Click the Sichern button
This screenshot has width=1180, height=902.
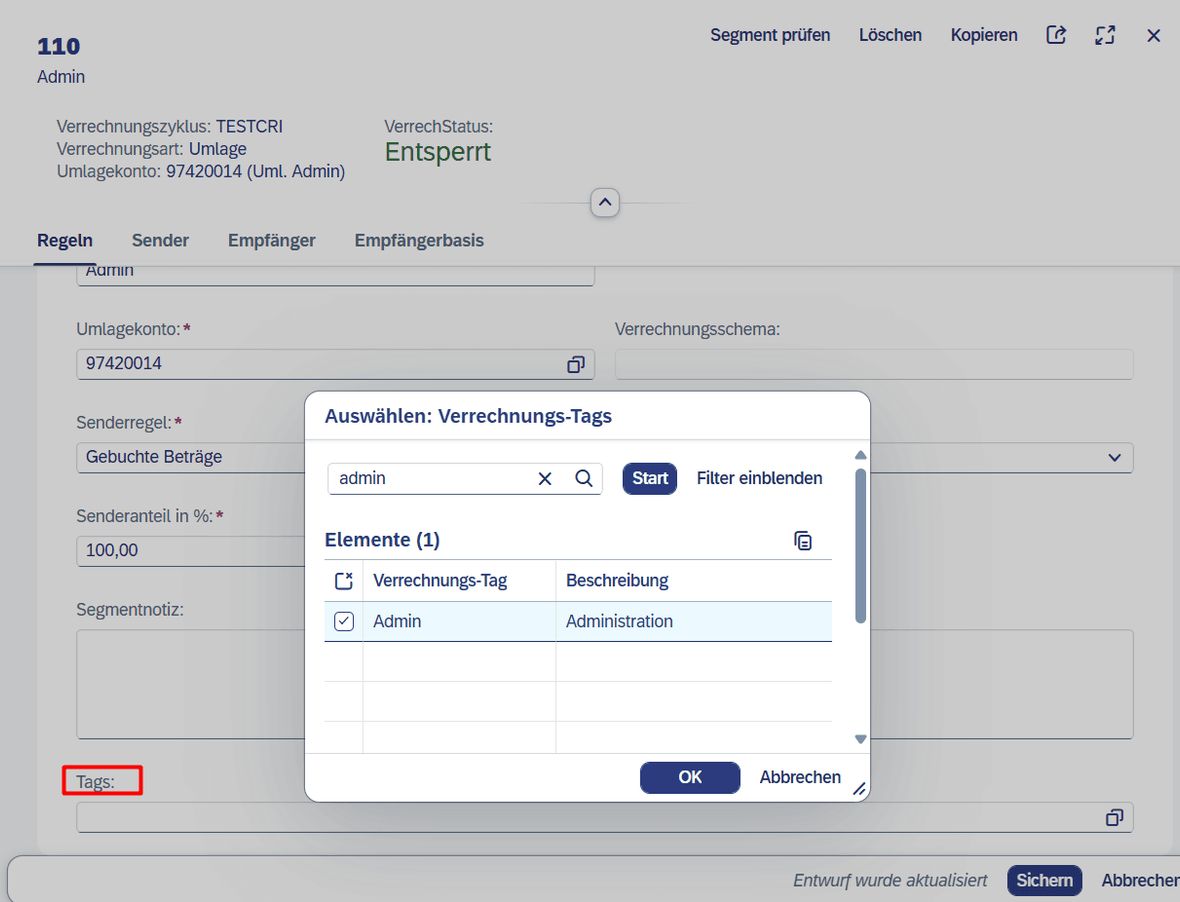1045,880
